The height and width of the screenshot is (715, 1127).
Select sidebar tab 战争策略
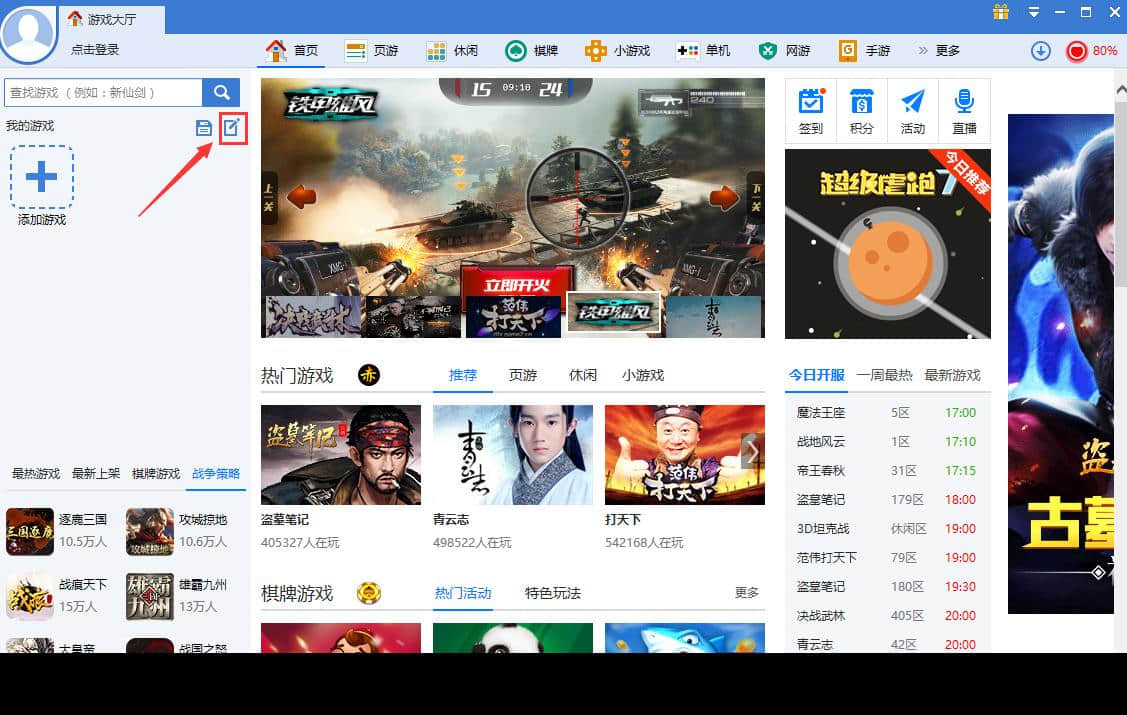tap(216, 474)
